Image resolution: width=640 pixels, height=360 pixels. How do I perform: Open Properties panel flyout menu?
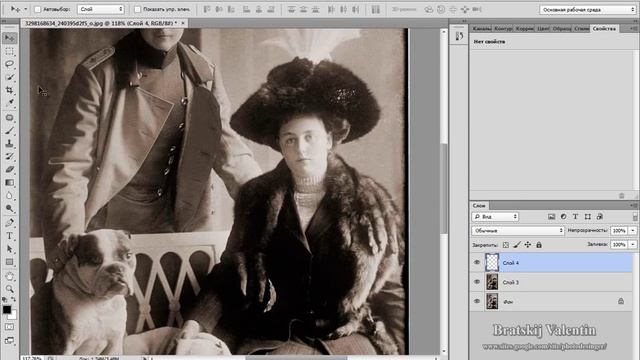tap(634, 28)
